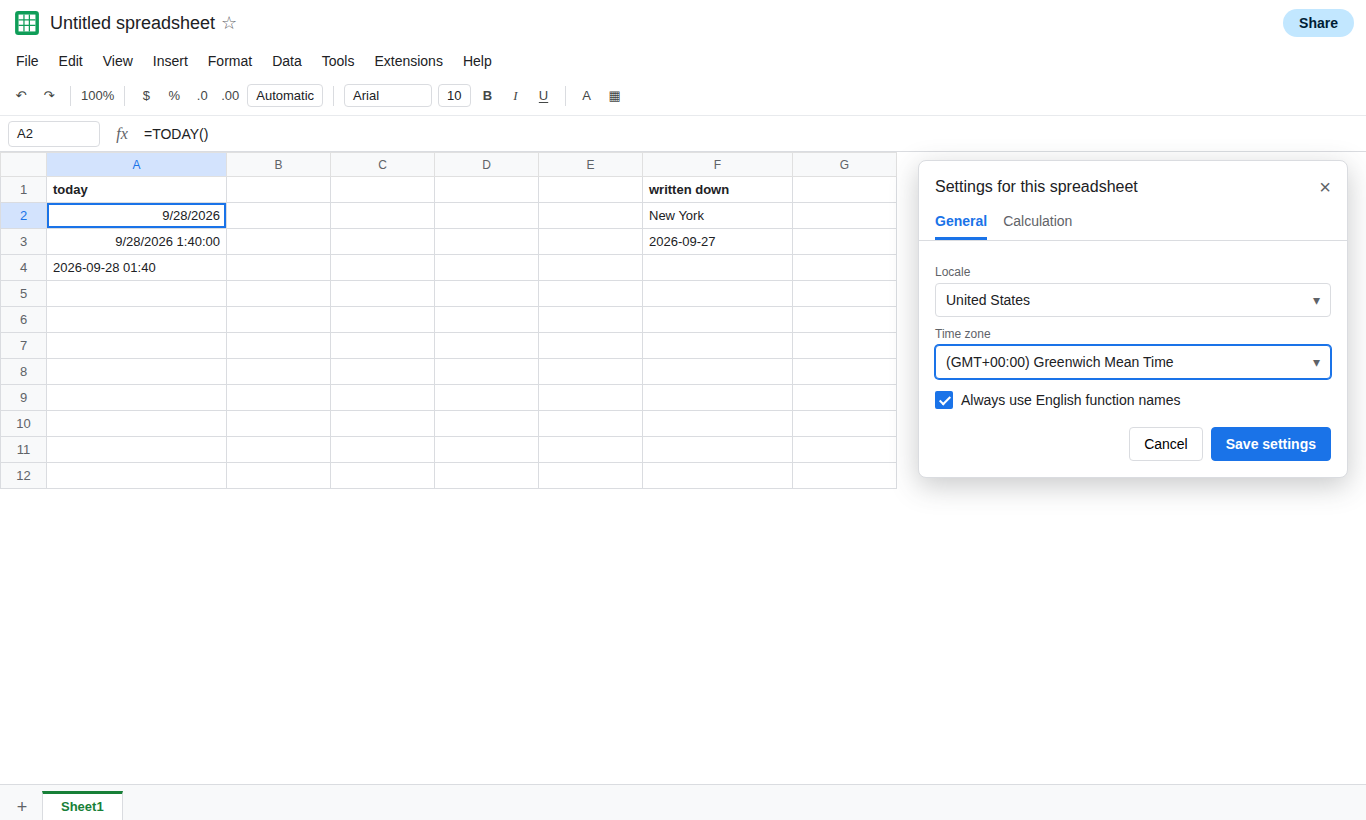Image resolution: width=1366 pixels, height=820 pixels.
Task: Open the View menu
Action: pos(118,61)
